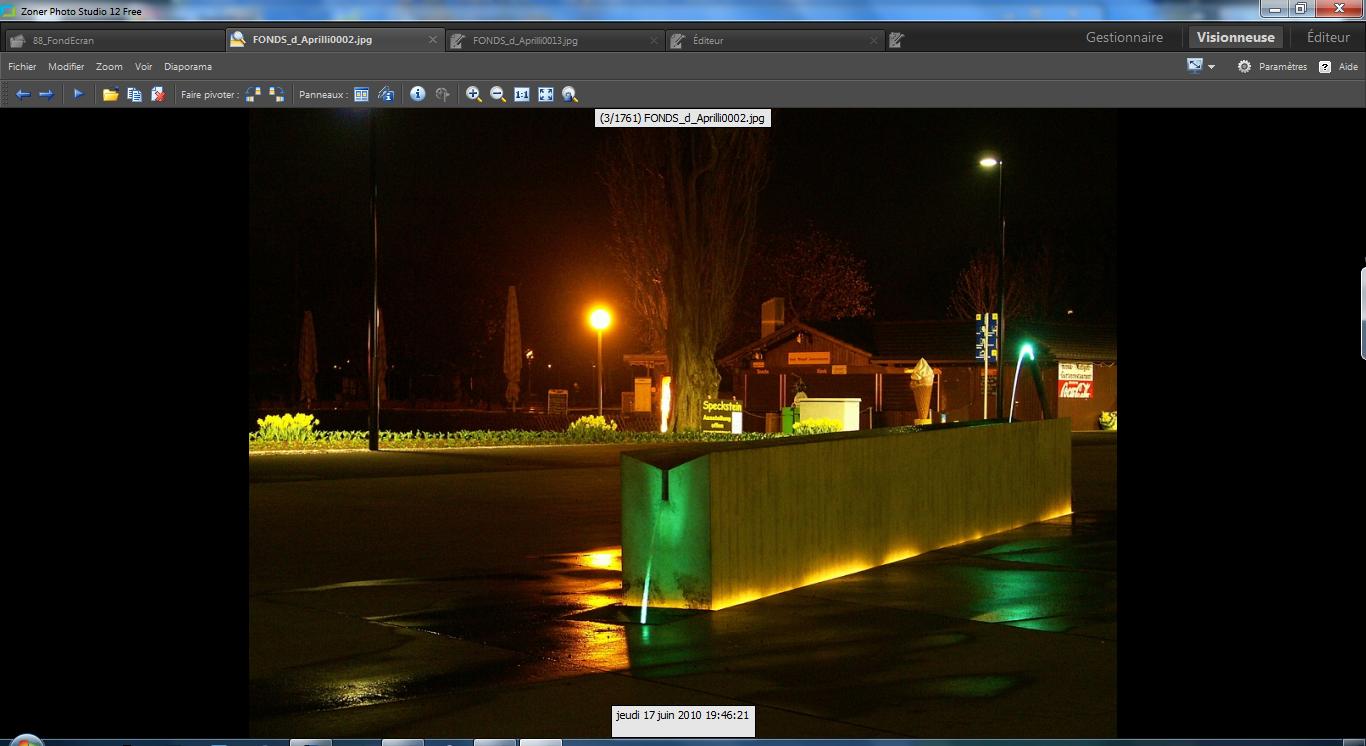1366x746 pixels.
Task: Toggle the thumbnails panel under Panneaux
Action: tap(361, 94)
